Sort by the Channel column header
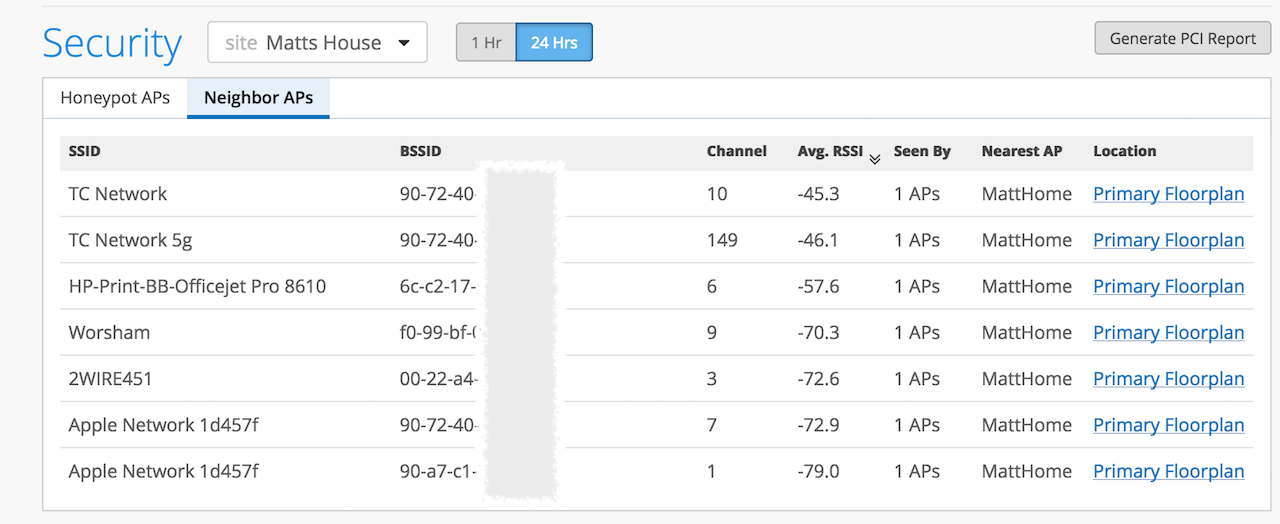Image resolution: width=1280 pixels, height=524 pixels. 736,151
